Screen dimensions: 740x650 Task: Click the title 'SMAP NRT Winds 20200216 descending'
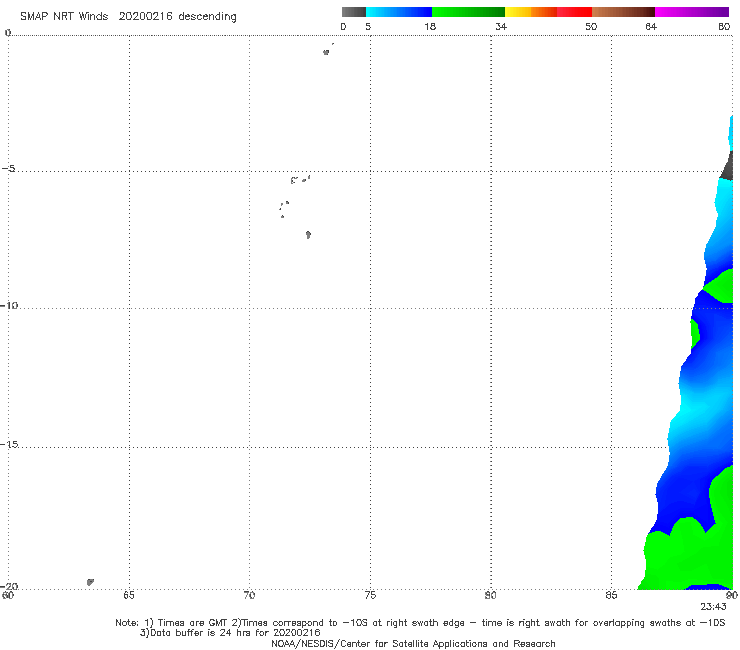click(x=128, y=17)
